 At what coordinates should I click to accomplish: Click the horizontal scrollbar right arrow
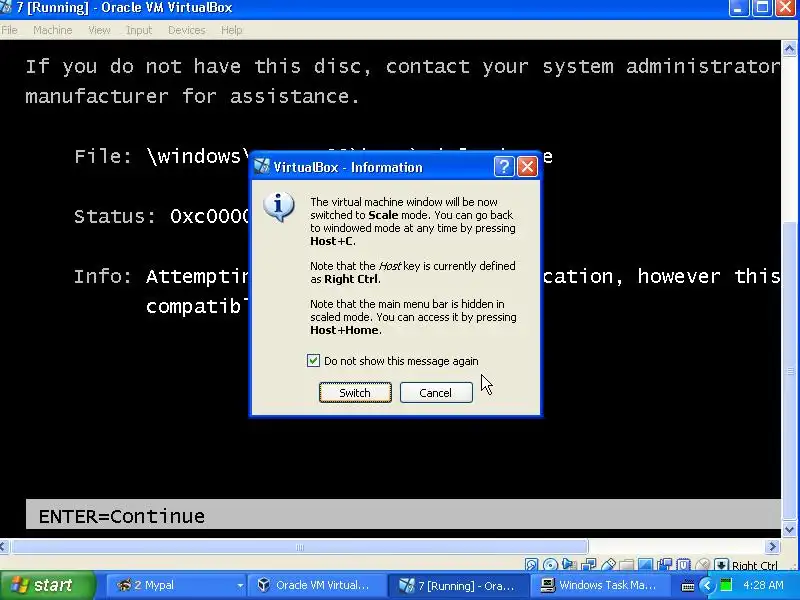point(772,547)
